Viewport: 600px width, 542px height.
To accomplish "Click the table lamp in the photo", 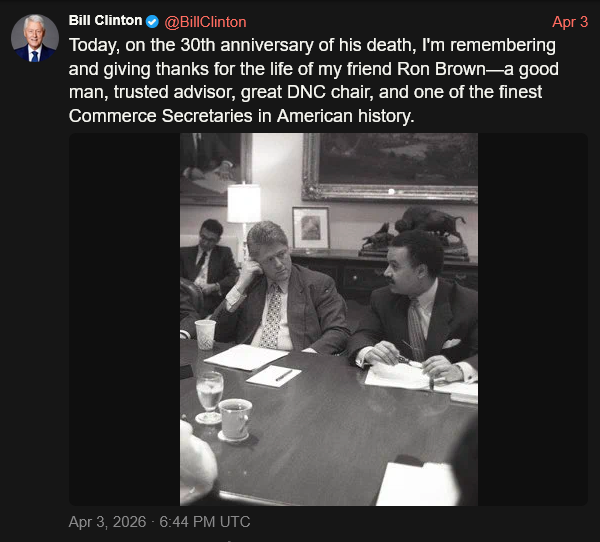I will coord(243,205).
